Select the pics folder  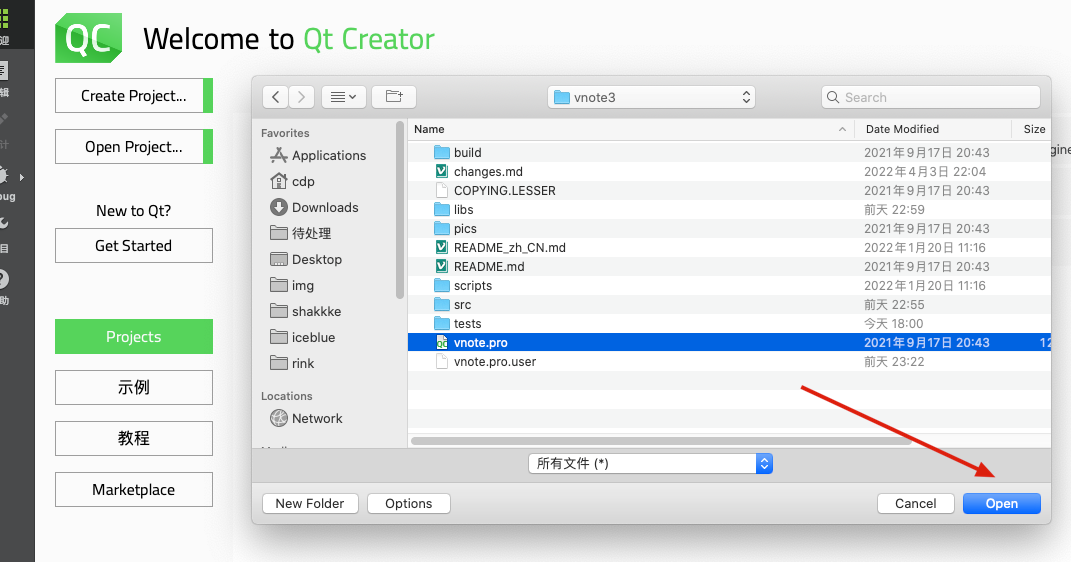pyautogui.click(x=729, y=229)
